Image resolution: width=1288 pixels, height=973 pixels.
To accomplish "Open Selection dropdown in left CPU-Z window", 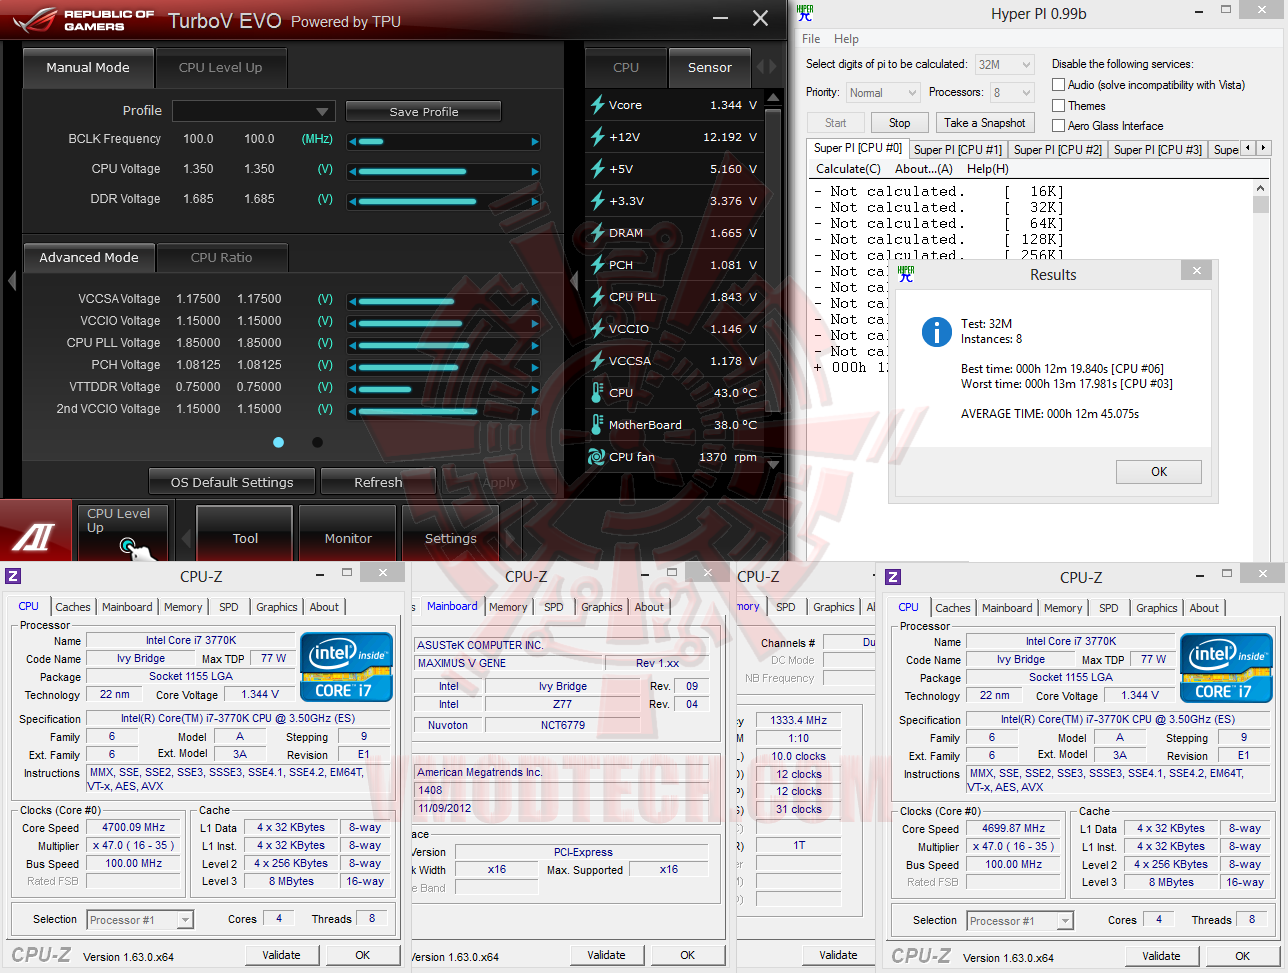I will click(x=139, y=920).
